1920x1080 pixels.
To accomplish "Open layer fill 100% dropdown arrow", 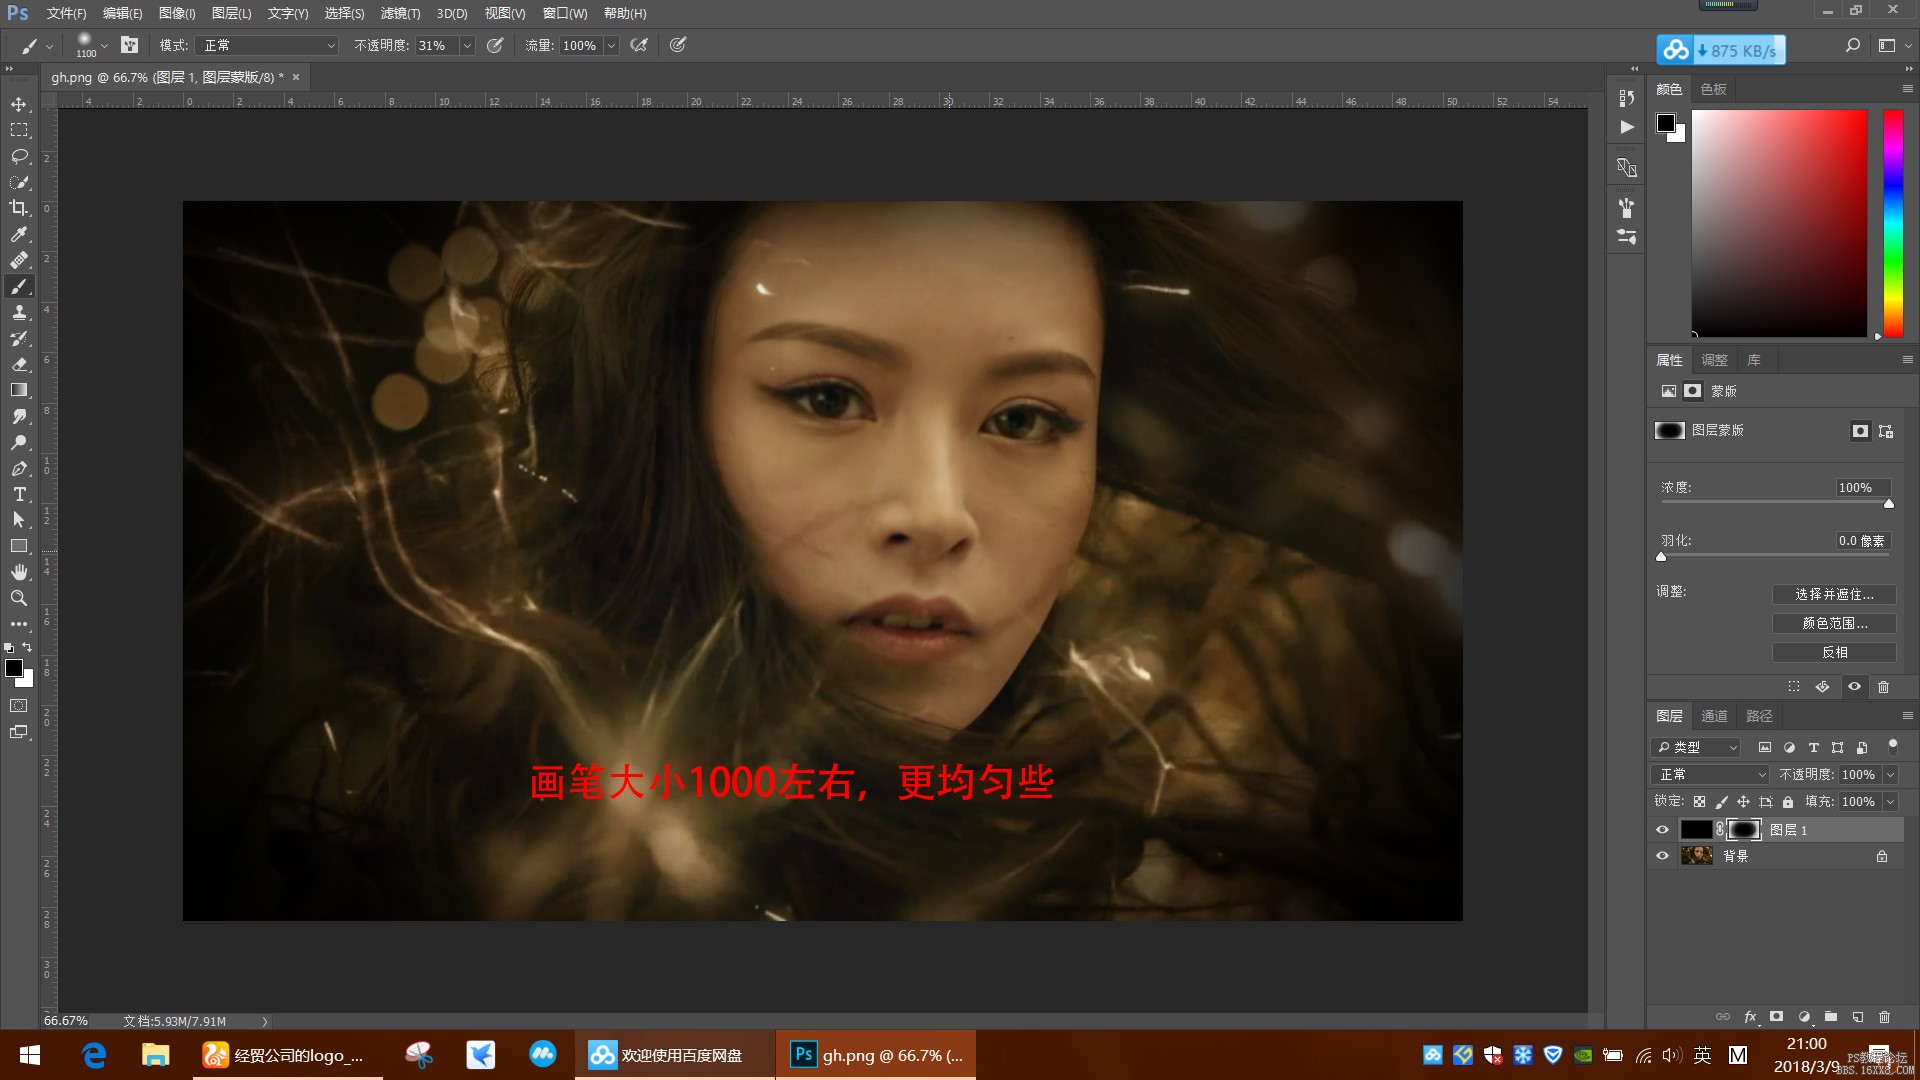I will [1890, 802].
